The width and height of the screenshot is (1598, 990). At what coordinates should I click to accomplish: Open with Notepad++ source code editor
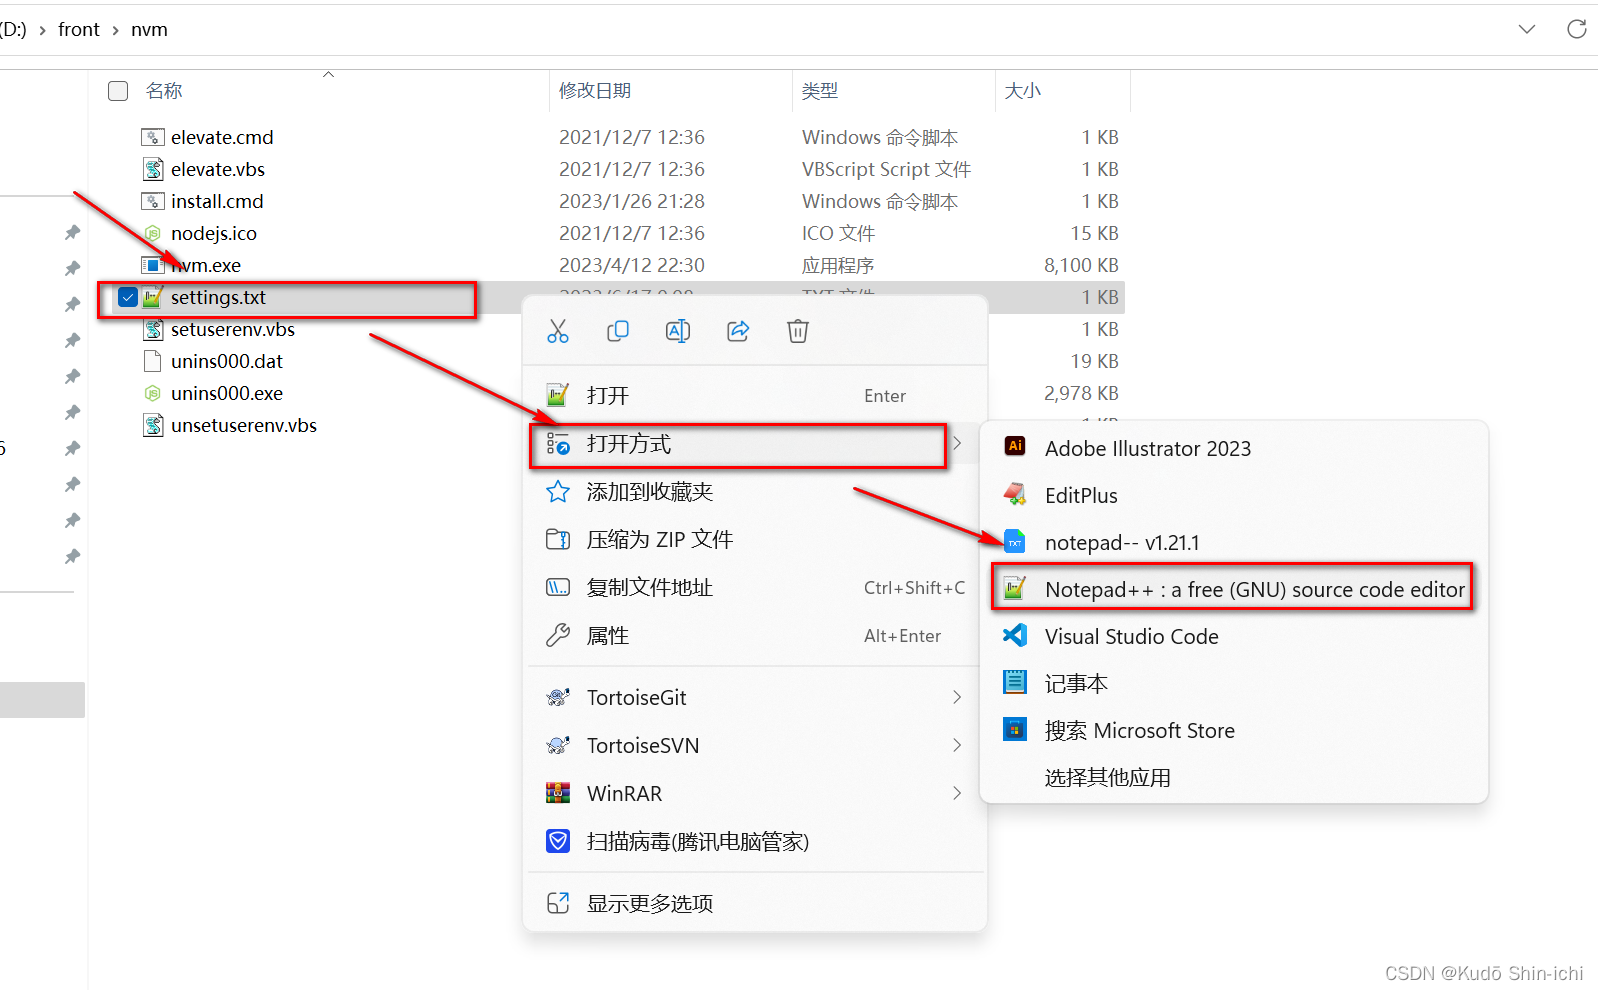click(x=1233, y=589)
